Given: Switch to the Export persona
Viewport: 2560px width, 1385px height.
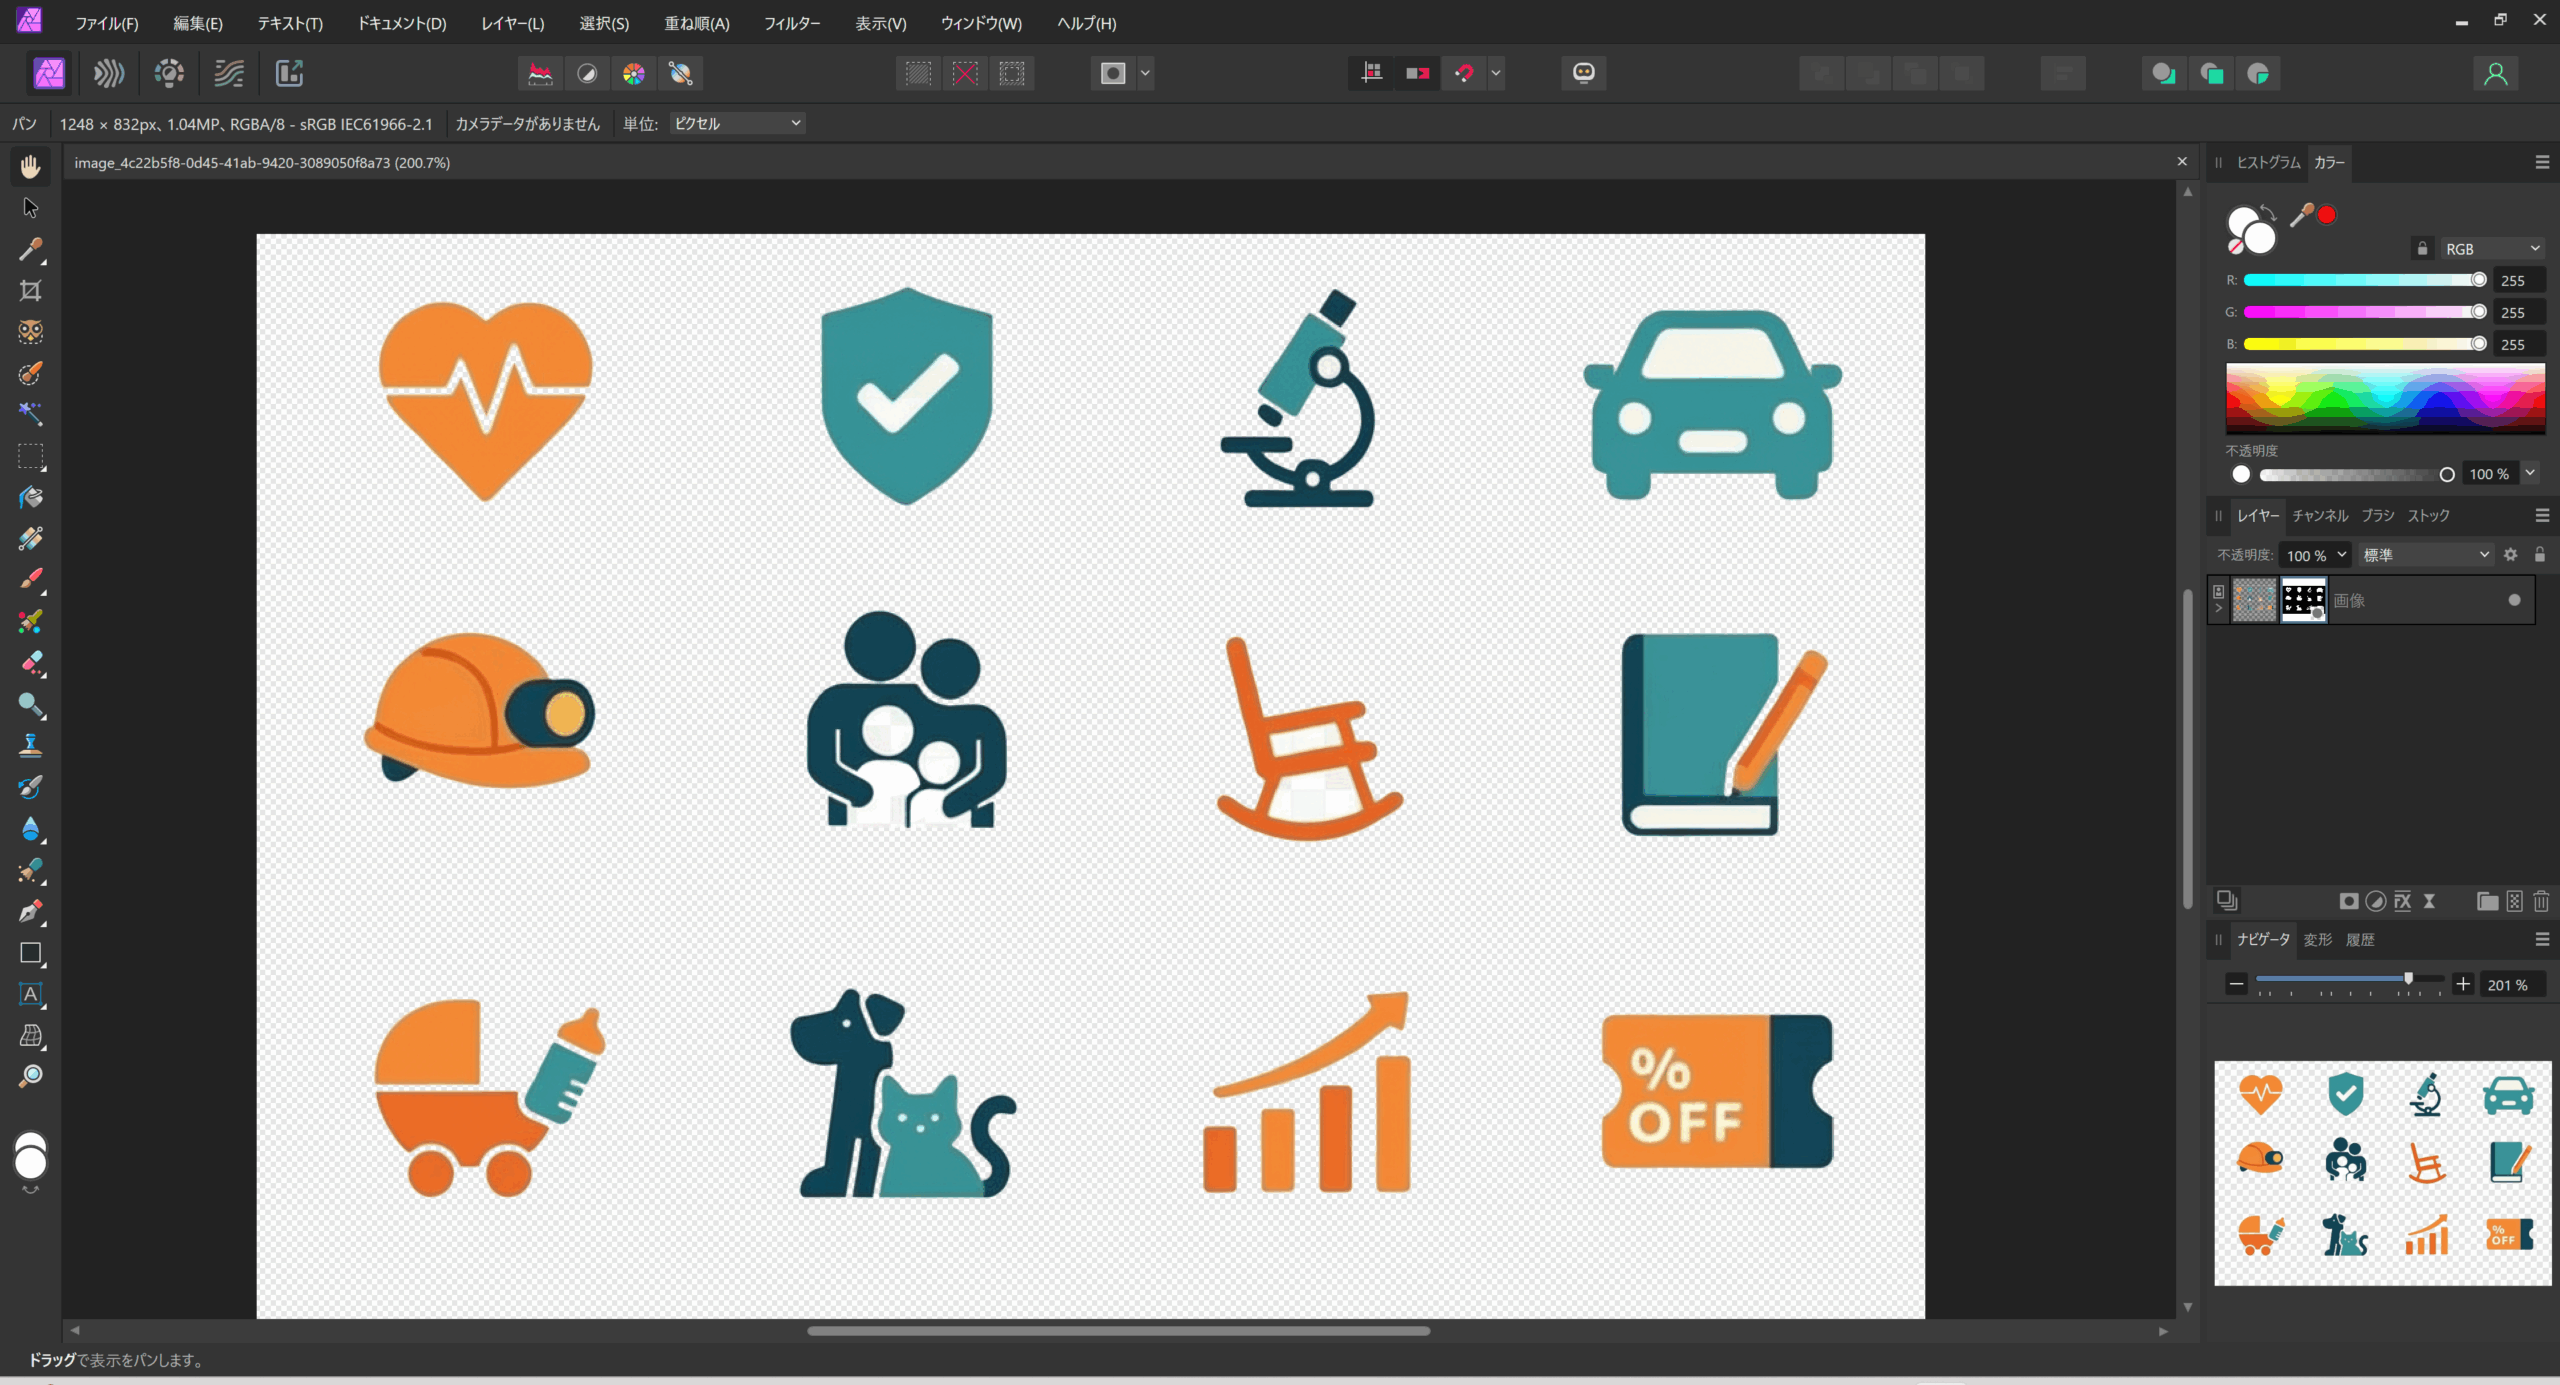Looking at the screenshot, I should [x=289, y=73].
